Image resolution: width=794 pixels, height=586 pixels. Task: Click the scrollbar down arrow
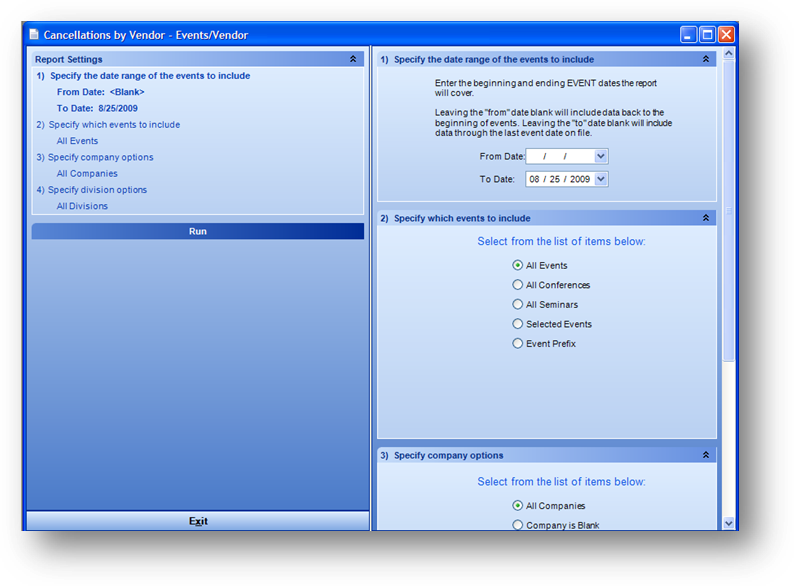(x=728, y=522)
